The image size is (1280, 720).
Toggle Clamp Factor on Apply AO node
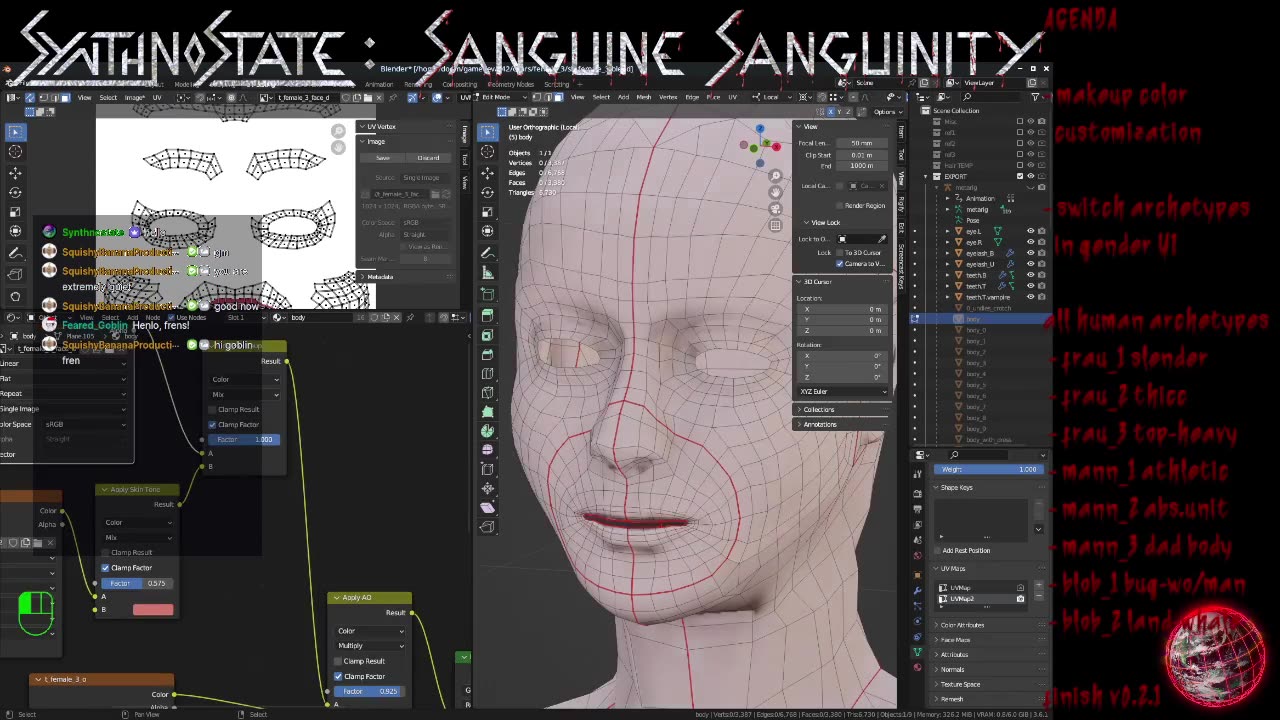click(x=338, y=676)
